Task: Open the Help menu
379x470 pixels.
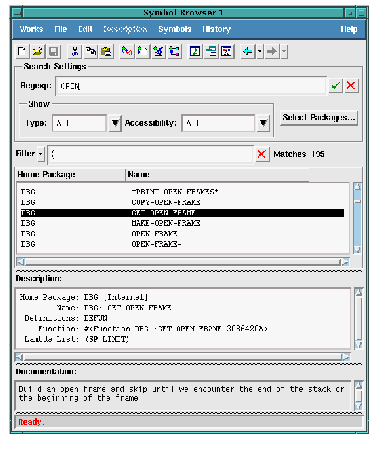Action: [349, 29]
